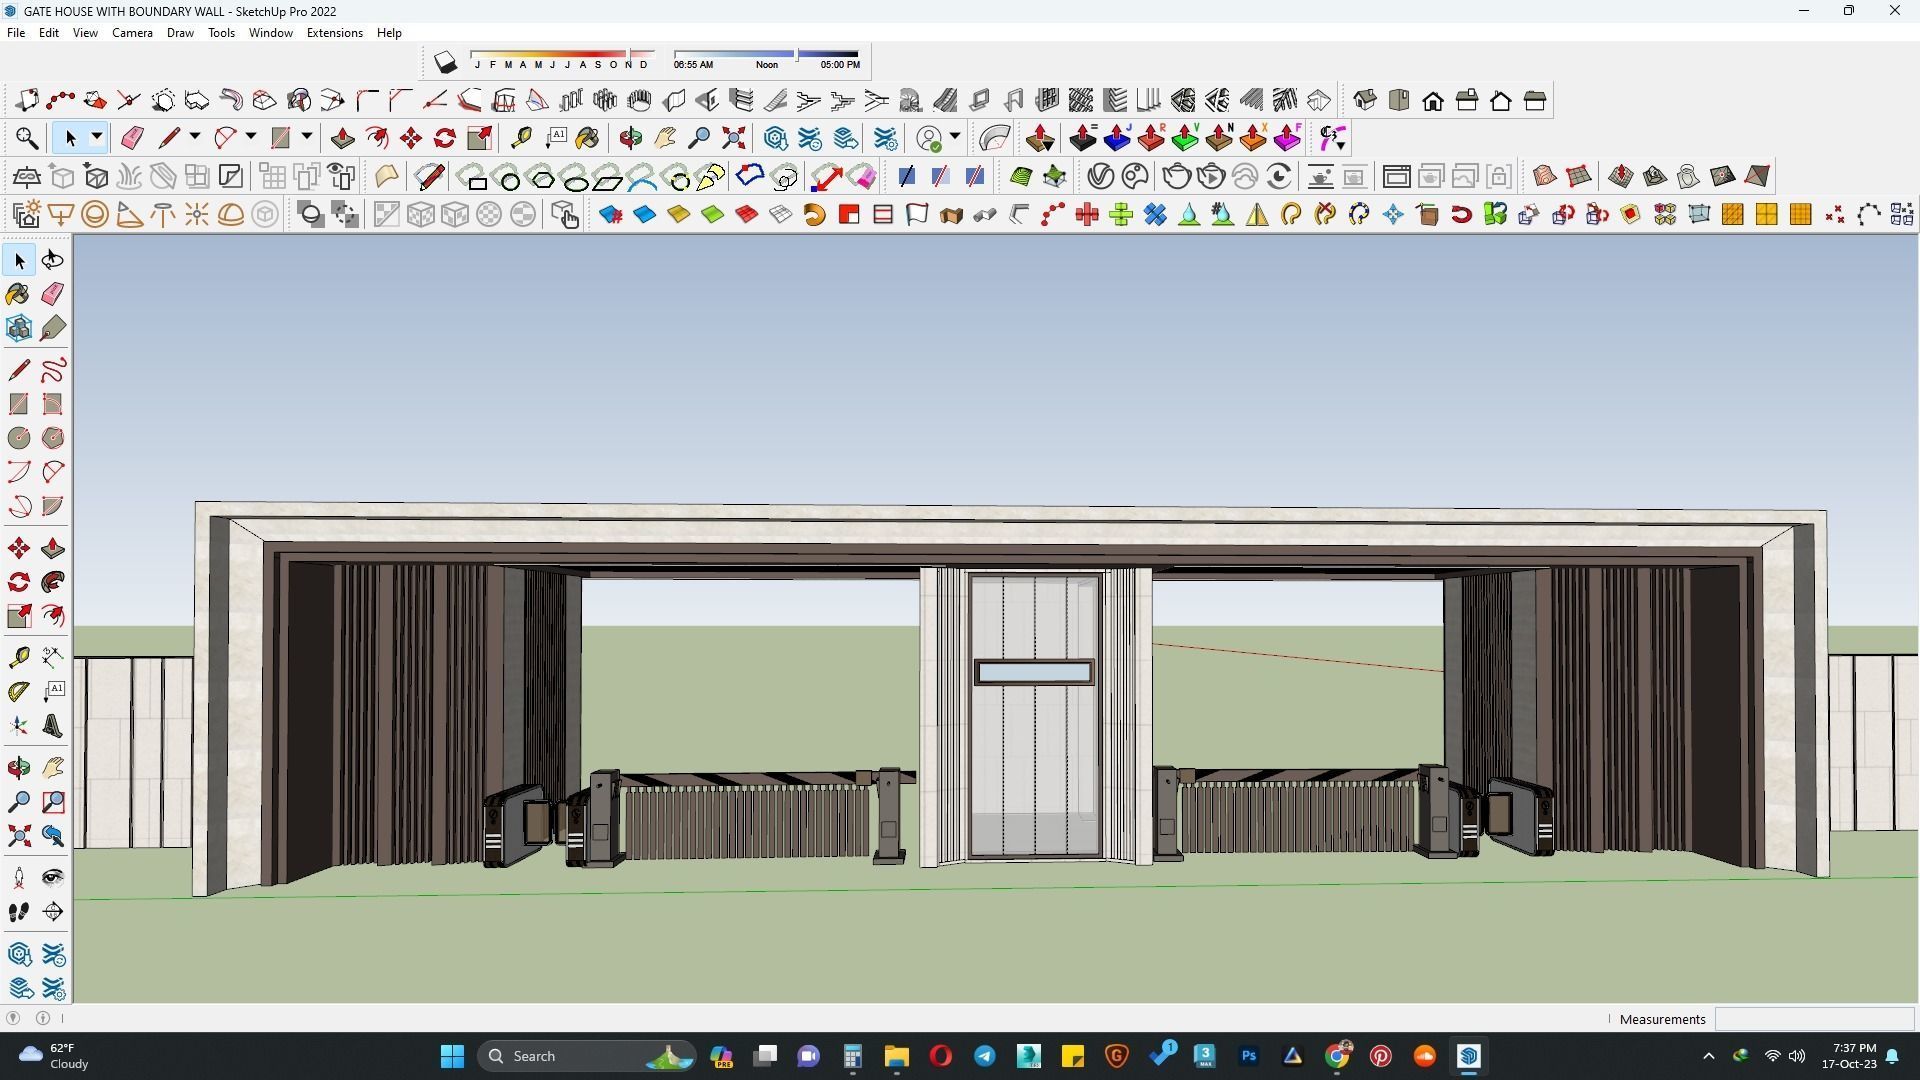Select the Eraser tool in top toolbar

point(132,138)
